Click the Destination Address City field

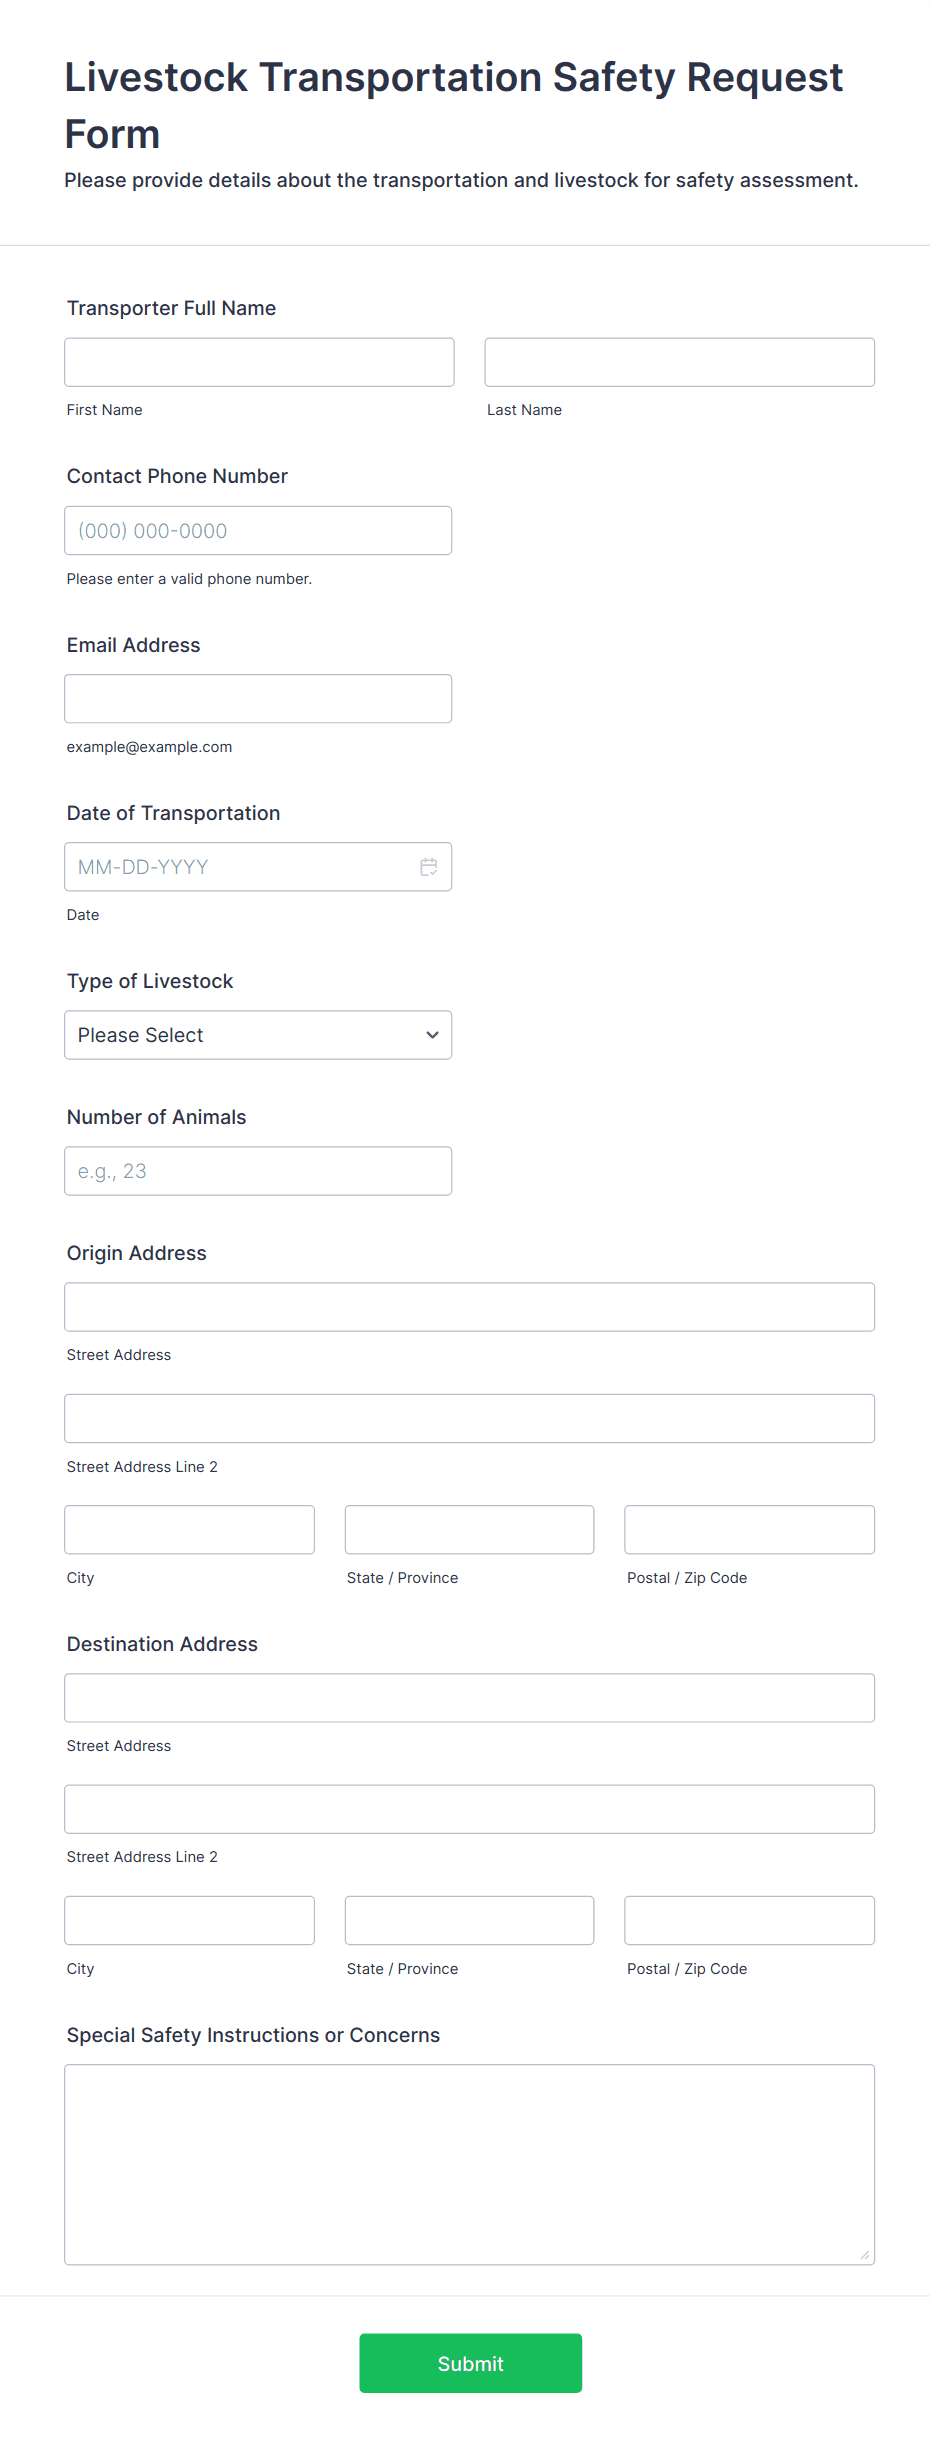(189, 1920)
